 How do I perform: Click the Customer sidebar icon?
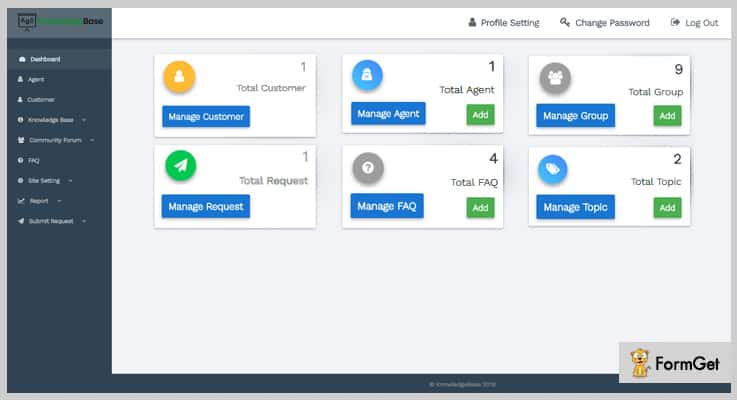20,100
